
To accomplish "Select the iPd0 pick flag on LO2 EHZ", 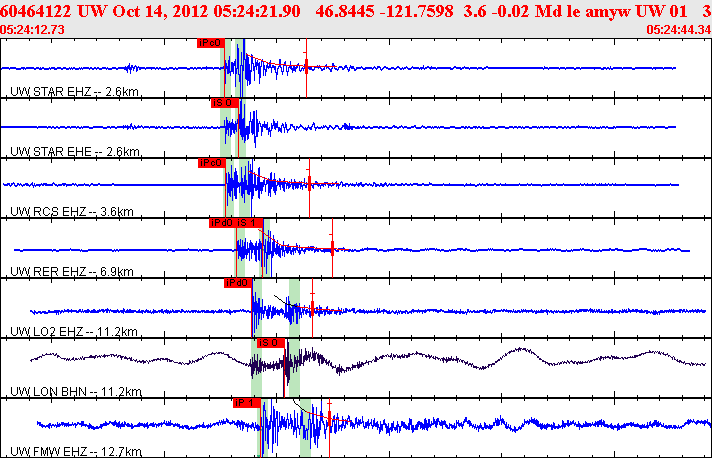I will pos(238,283).
